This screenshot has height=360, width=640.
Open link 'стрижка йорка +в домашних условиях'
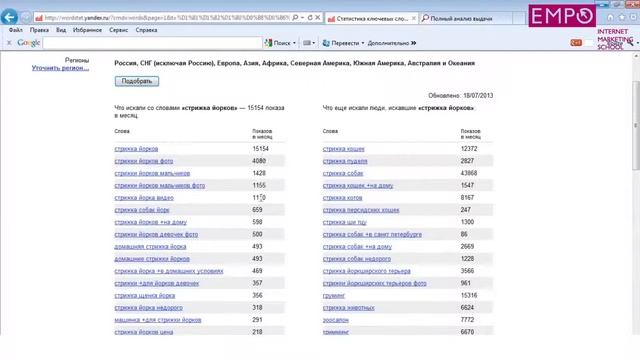169,271
